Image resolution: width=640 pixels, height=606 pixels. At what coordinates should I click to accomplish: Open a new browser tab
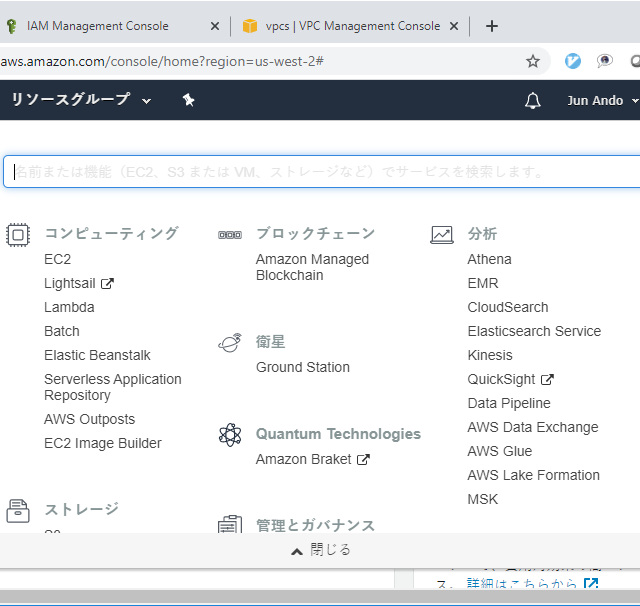pyautogui.click(x=491, y=26)
